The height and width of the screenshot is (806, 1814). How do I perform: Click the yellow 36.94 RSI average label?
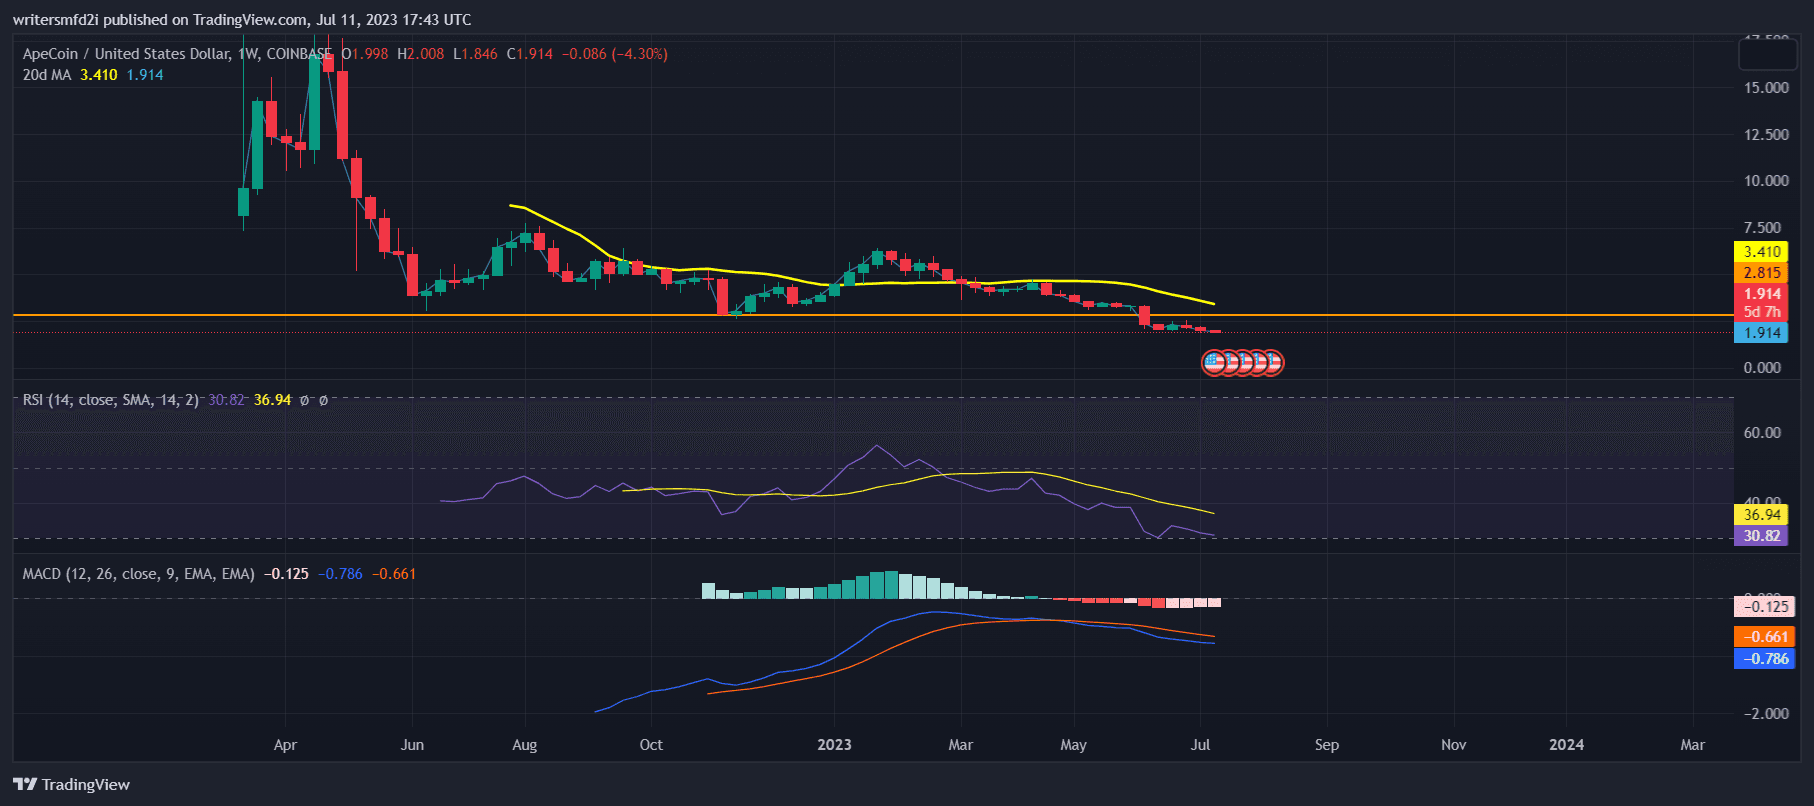click(x=1761, y=515)
